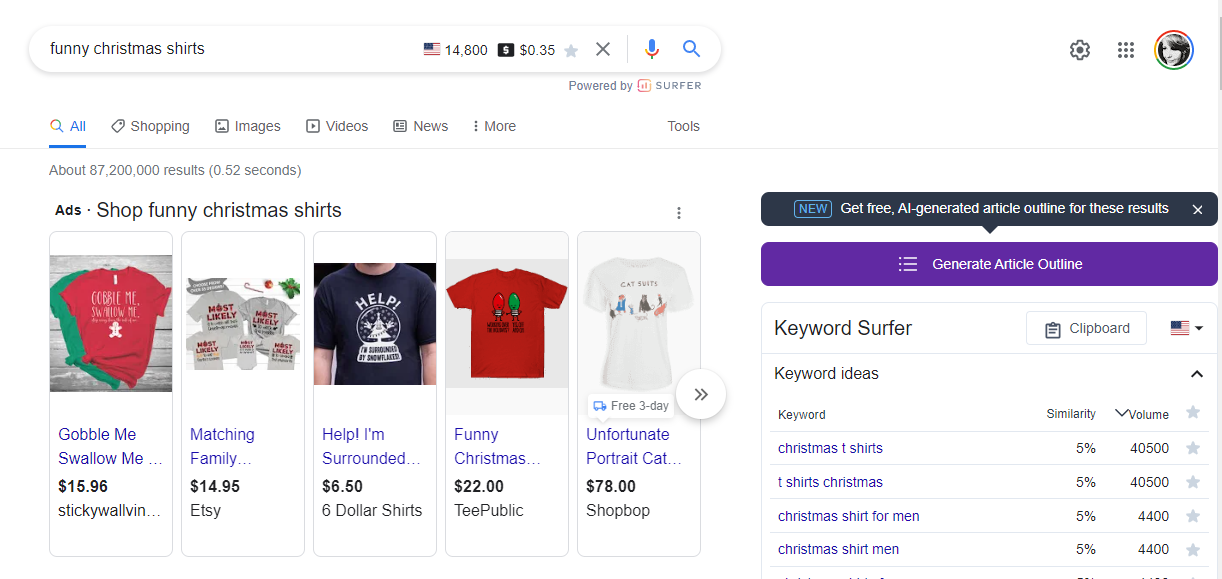Screen dimensions: 1222x579
Task: Click the Free 3-day shipping badge
Action: [x=630, y=406]
